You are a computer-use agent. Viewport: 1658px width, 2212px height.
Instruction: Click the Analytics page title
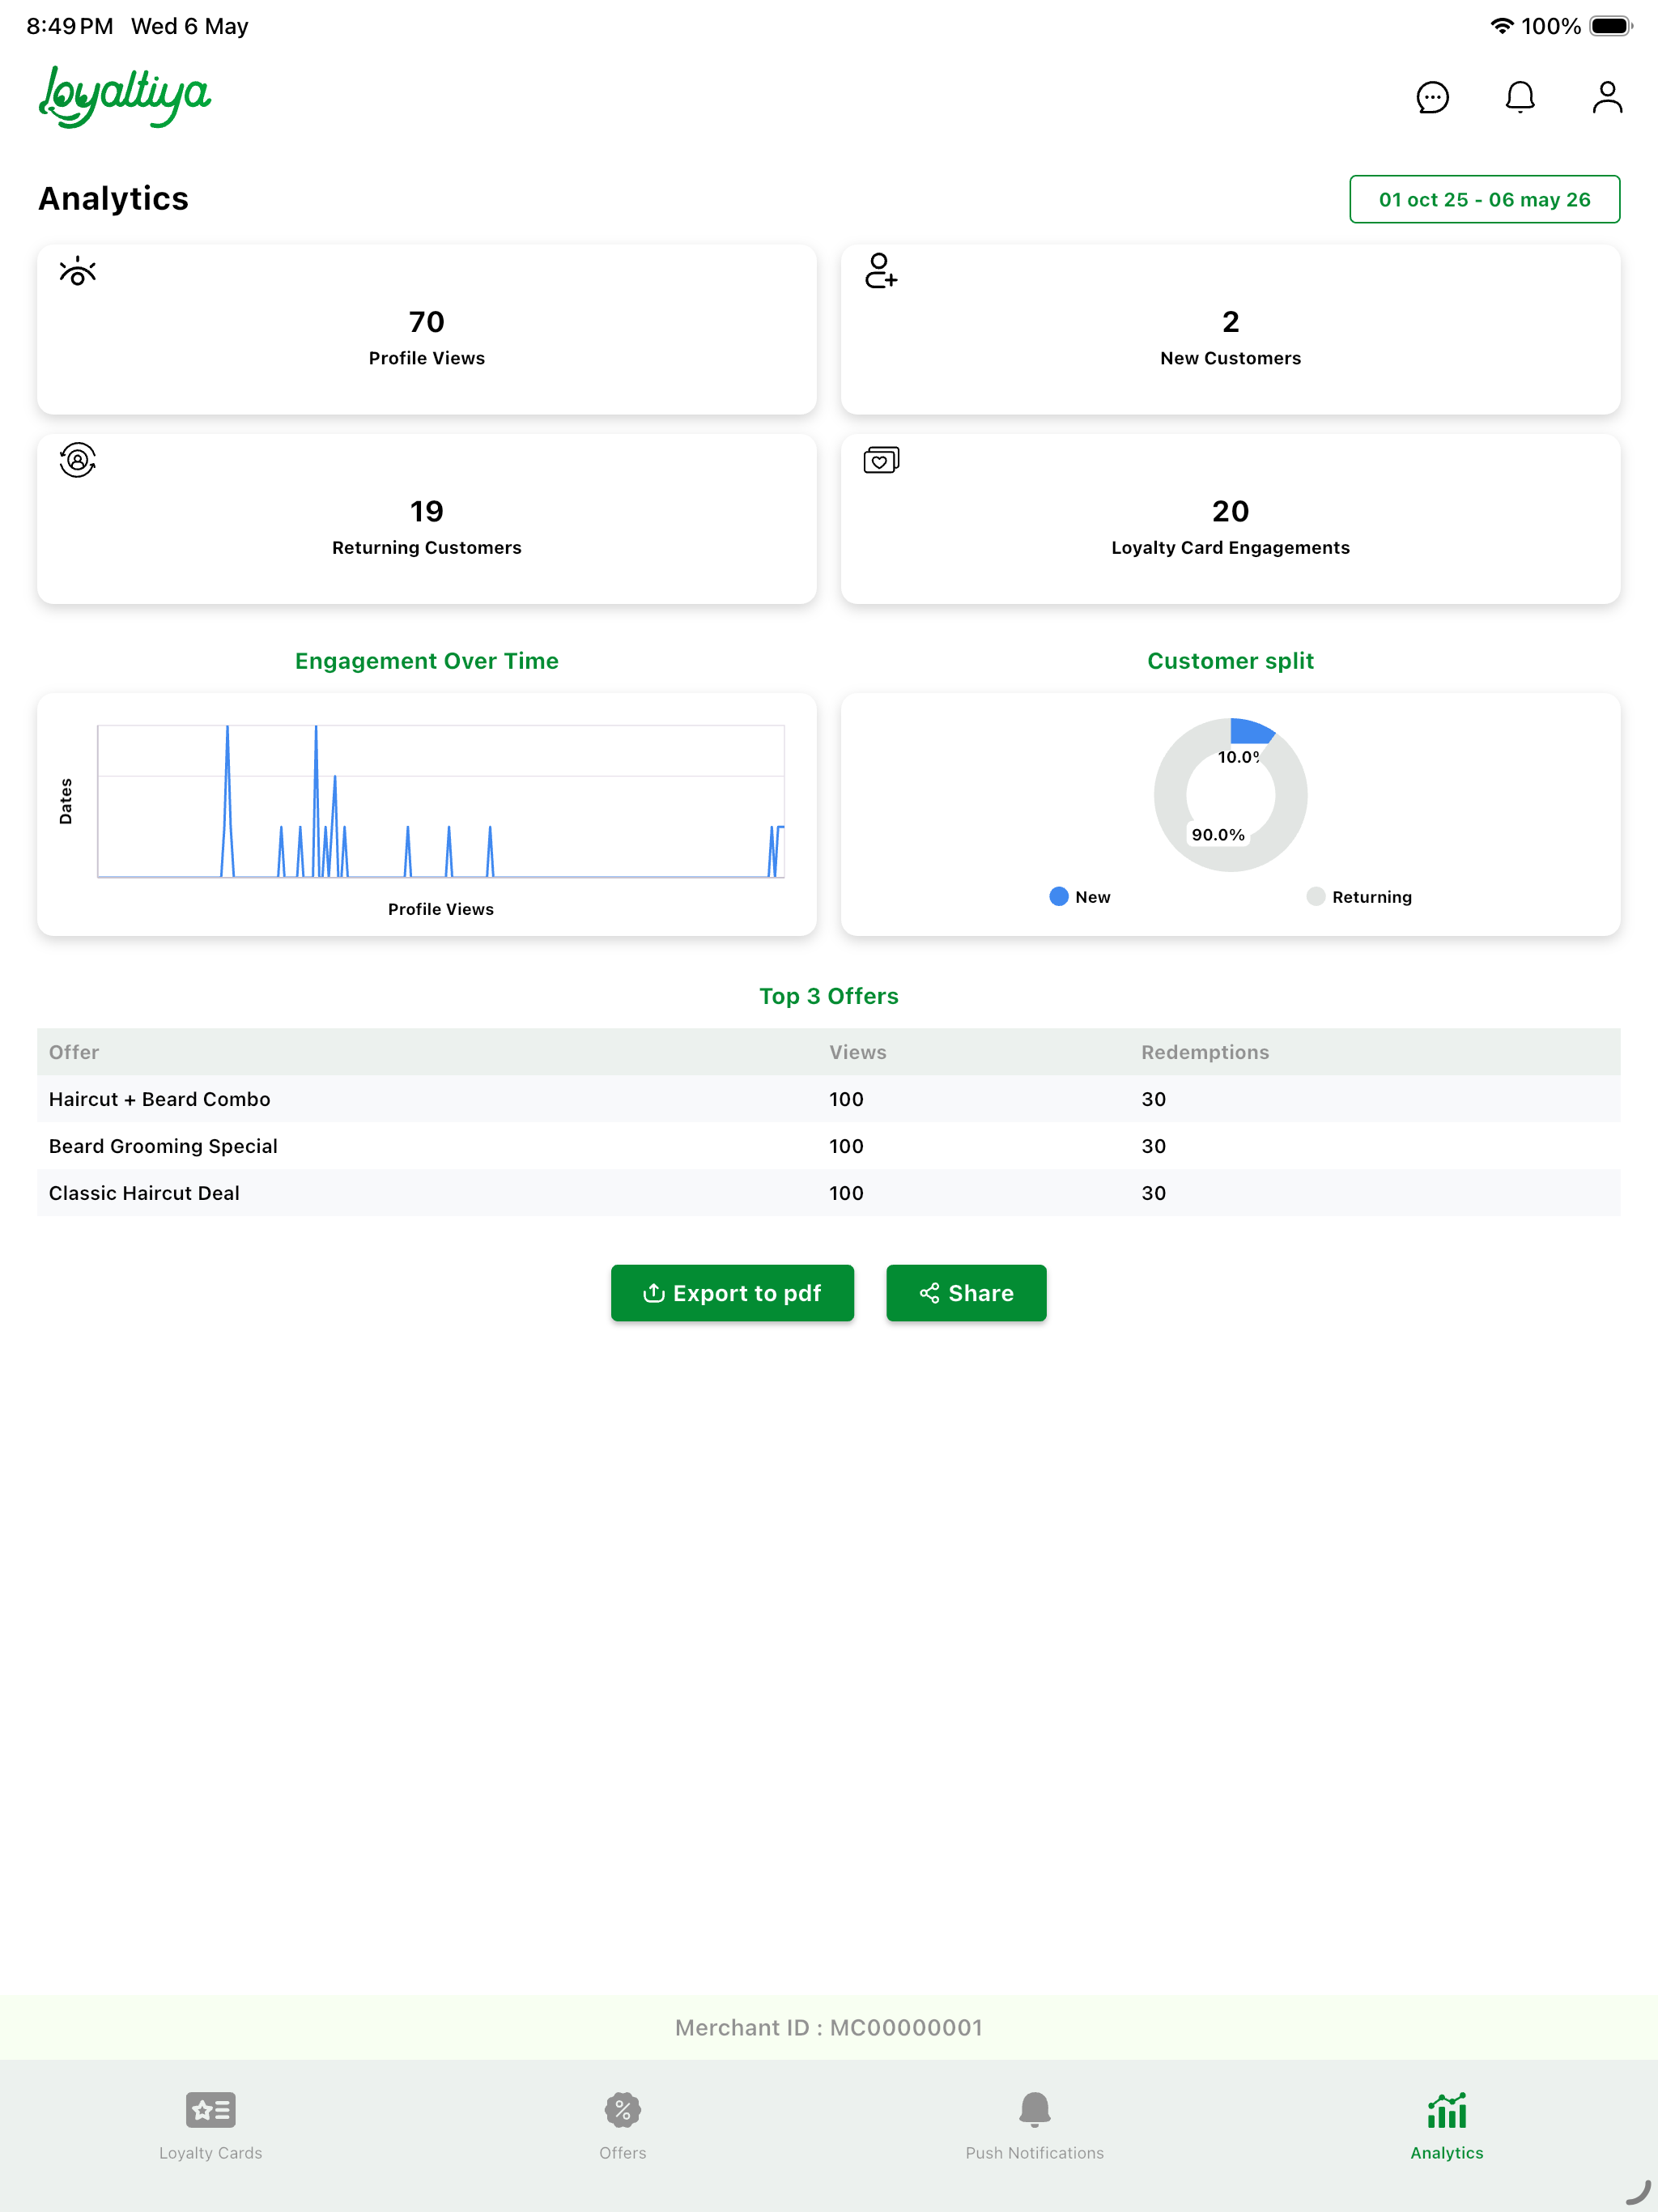click(x=113, y=199)
